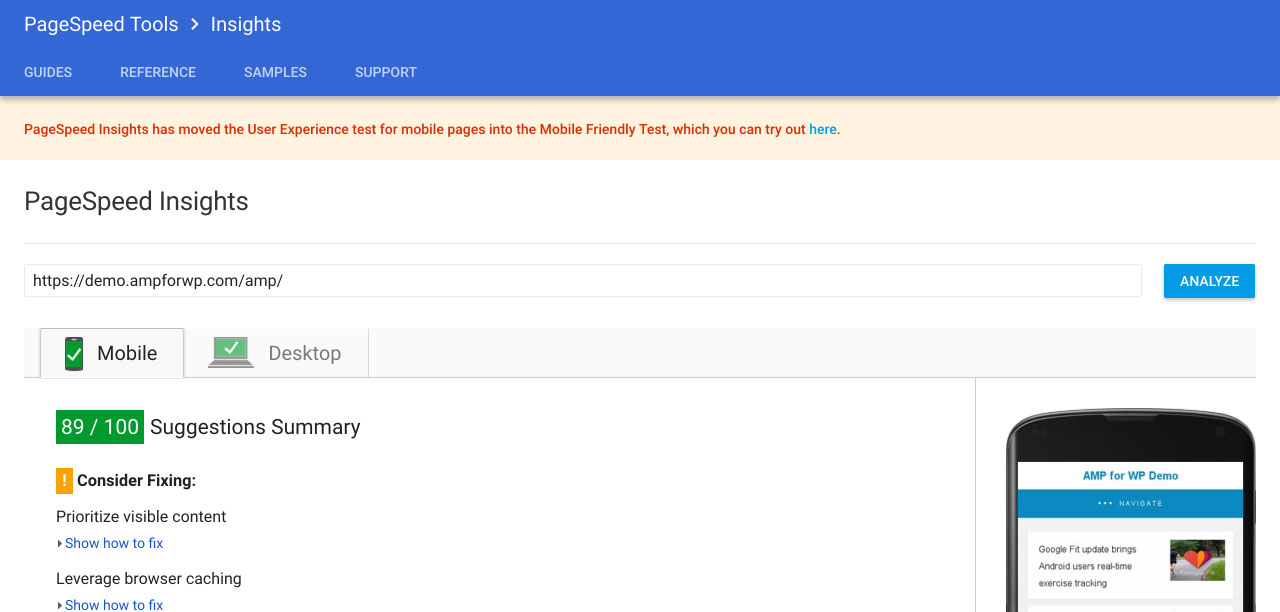Open the SUPPORT menu item
The image size is (1280, 612).
386,72
